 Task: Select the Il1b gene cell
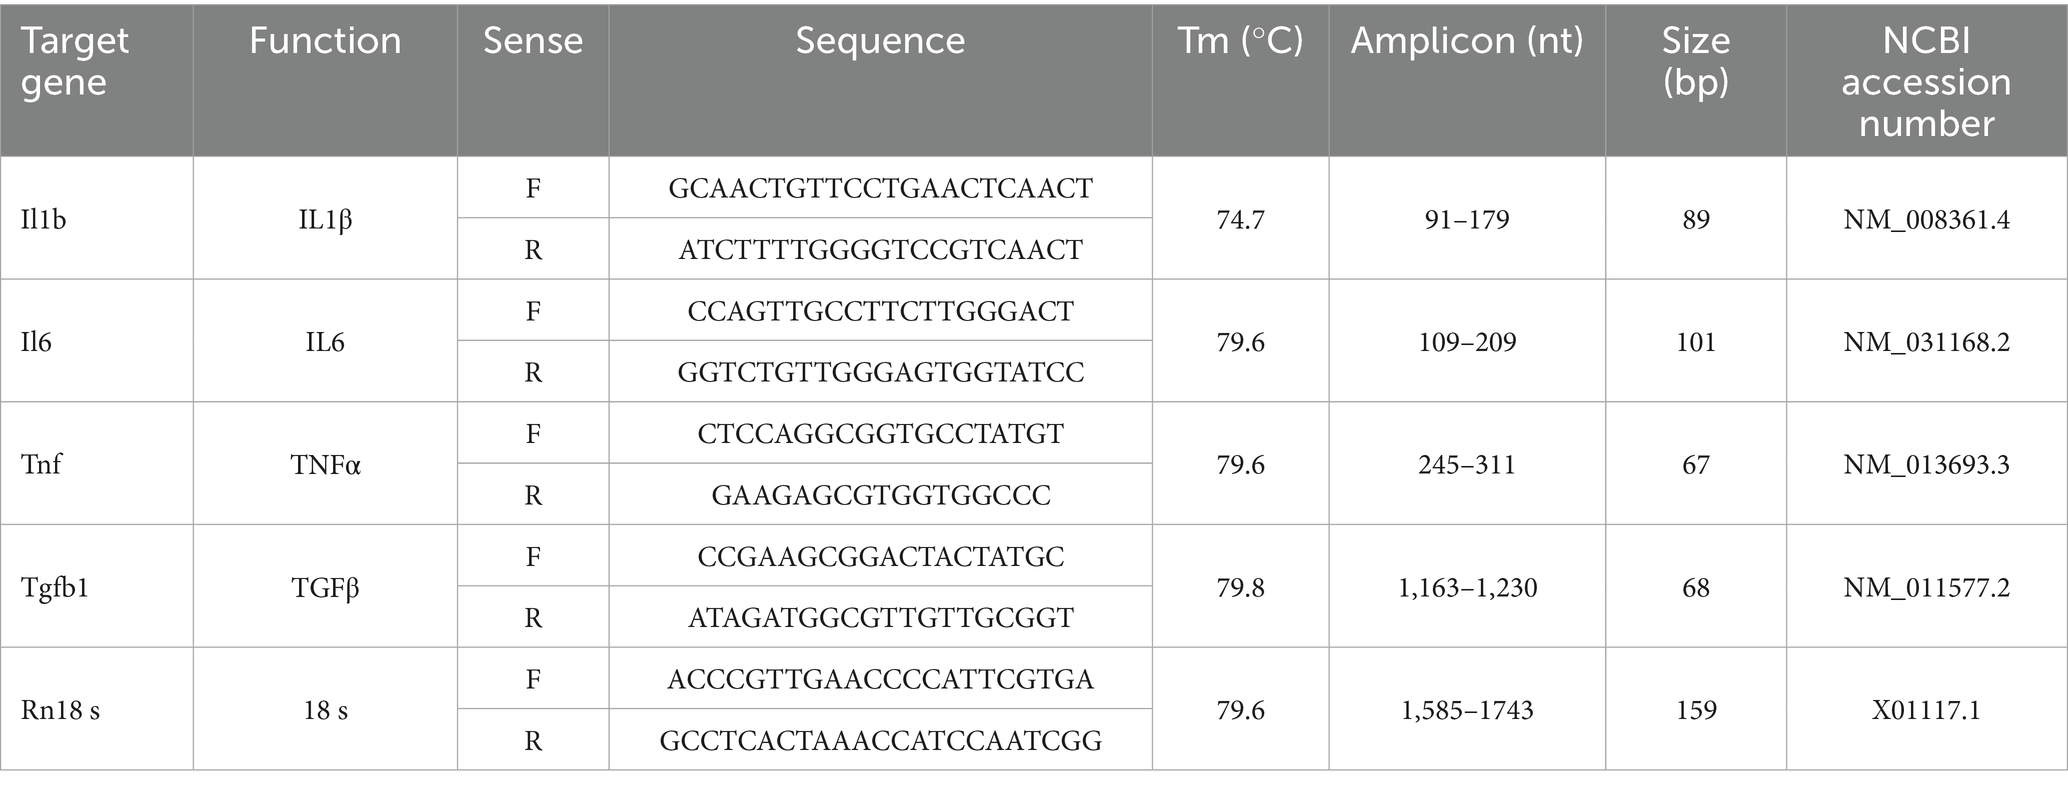pos(44,219)
